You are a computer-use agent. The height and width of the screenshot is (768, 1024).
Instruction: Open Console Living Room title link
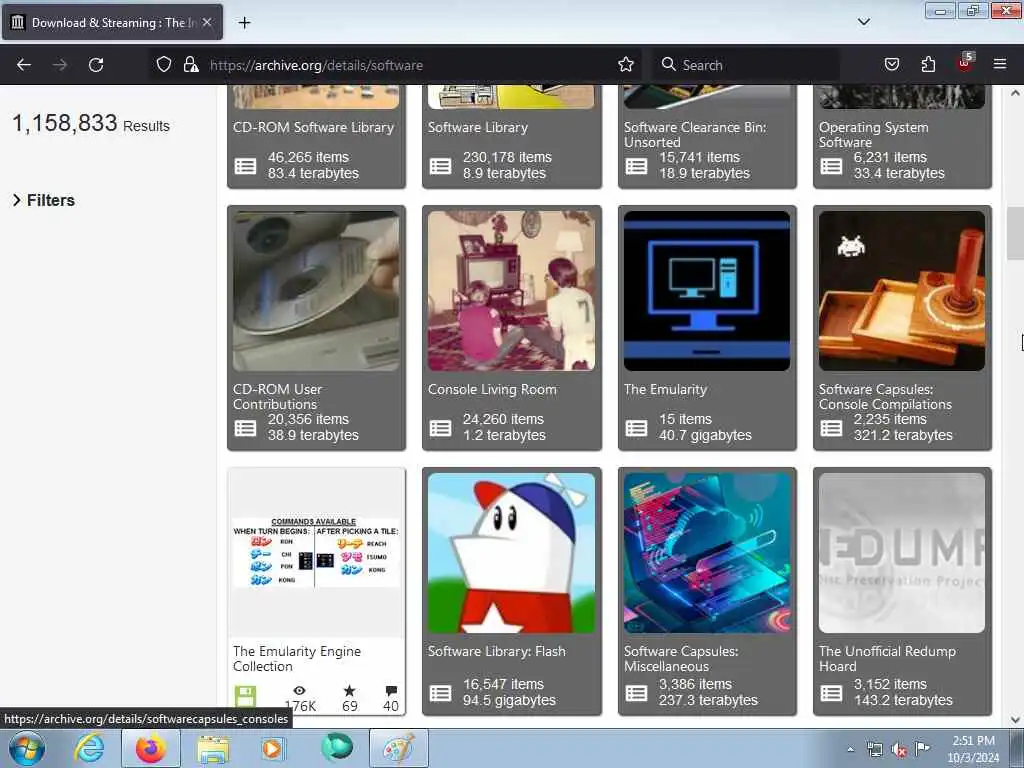click(x=492, y=389)
